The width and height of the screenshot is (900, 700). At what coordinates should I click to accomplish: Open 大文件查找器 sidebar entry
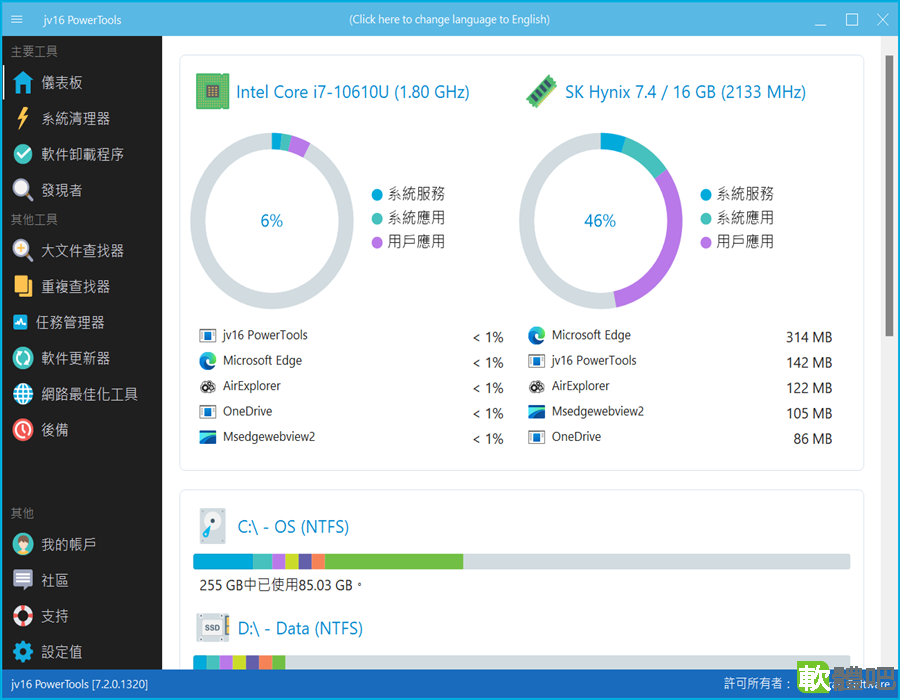coord(82,250)
